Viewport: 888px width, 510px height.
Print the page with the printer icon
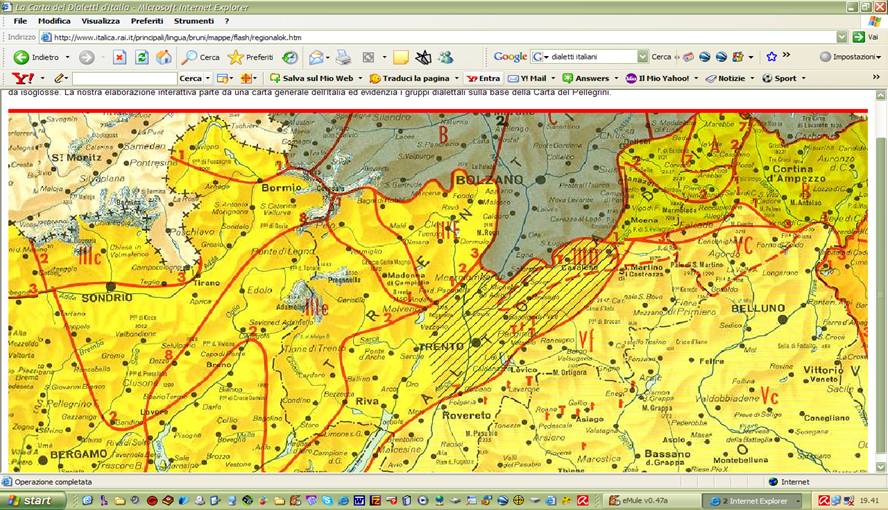343,57
